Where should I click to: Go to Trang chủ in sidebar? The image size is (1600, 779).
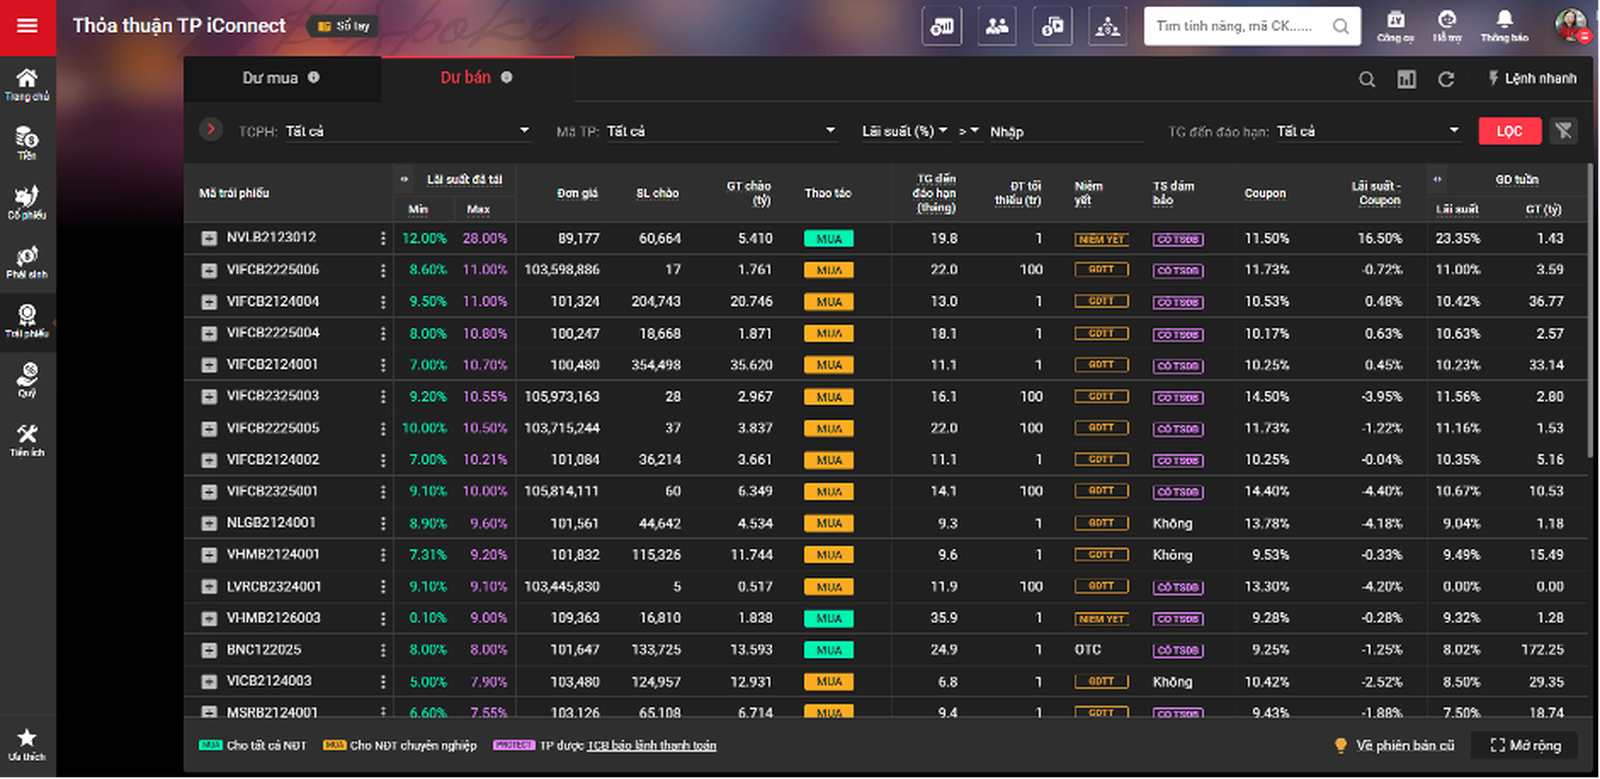click(27, 84)
